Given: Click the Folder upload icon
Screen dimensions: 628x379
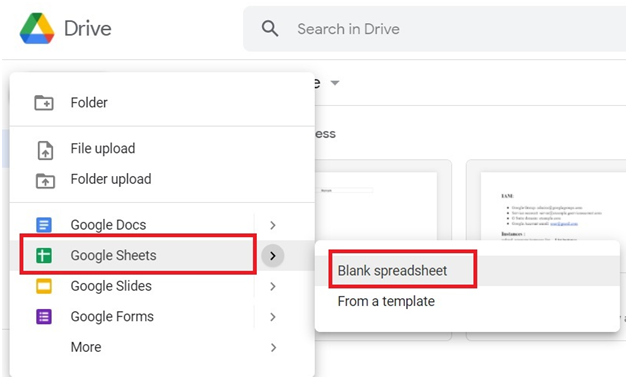Looking at the screenshot, I should coord(45,181).
